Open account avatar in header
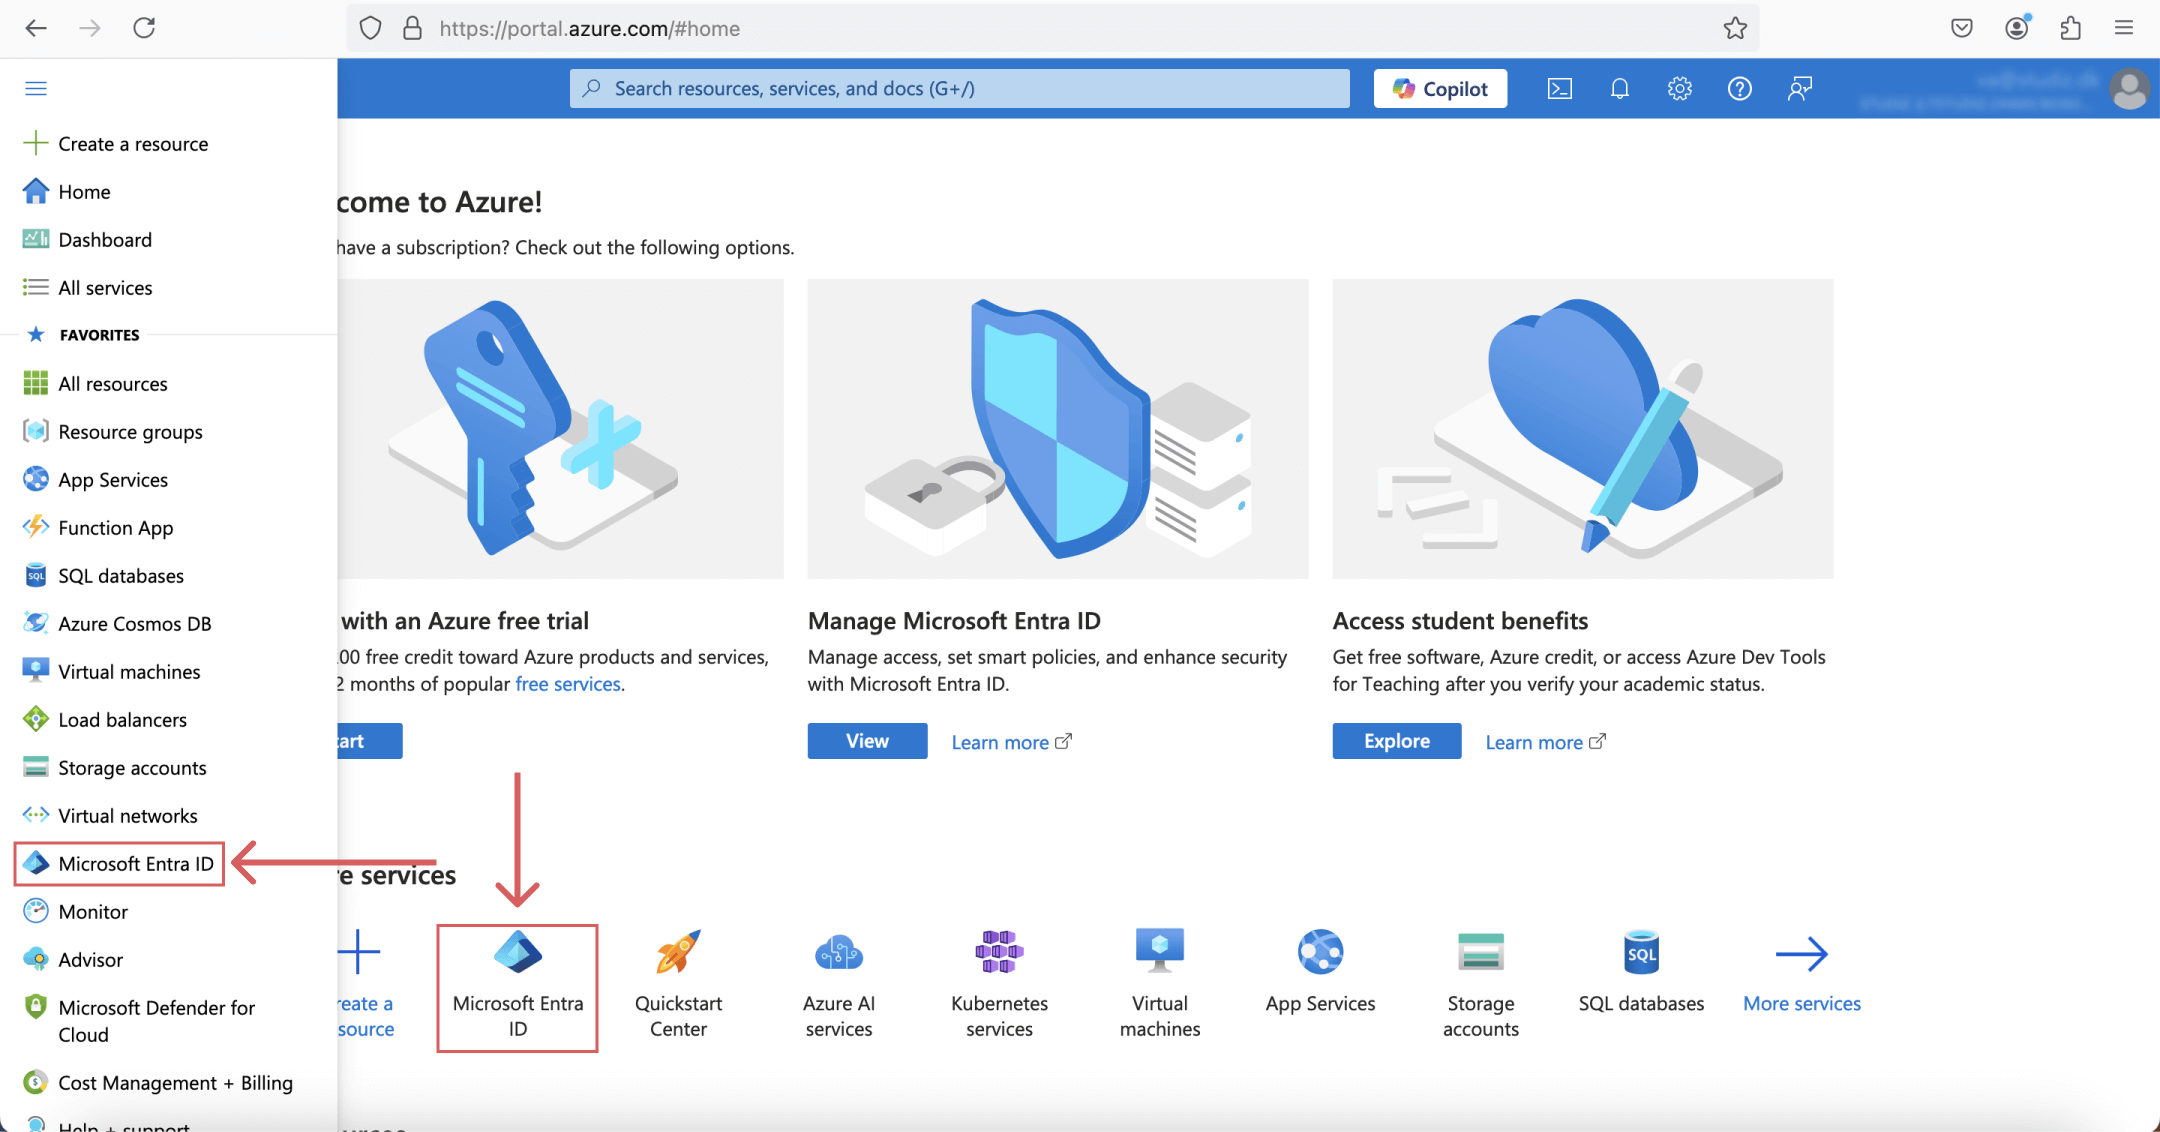 click(x=2130, y=90)
